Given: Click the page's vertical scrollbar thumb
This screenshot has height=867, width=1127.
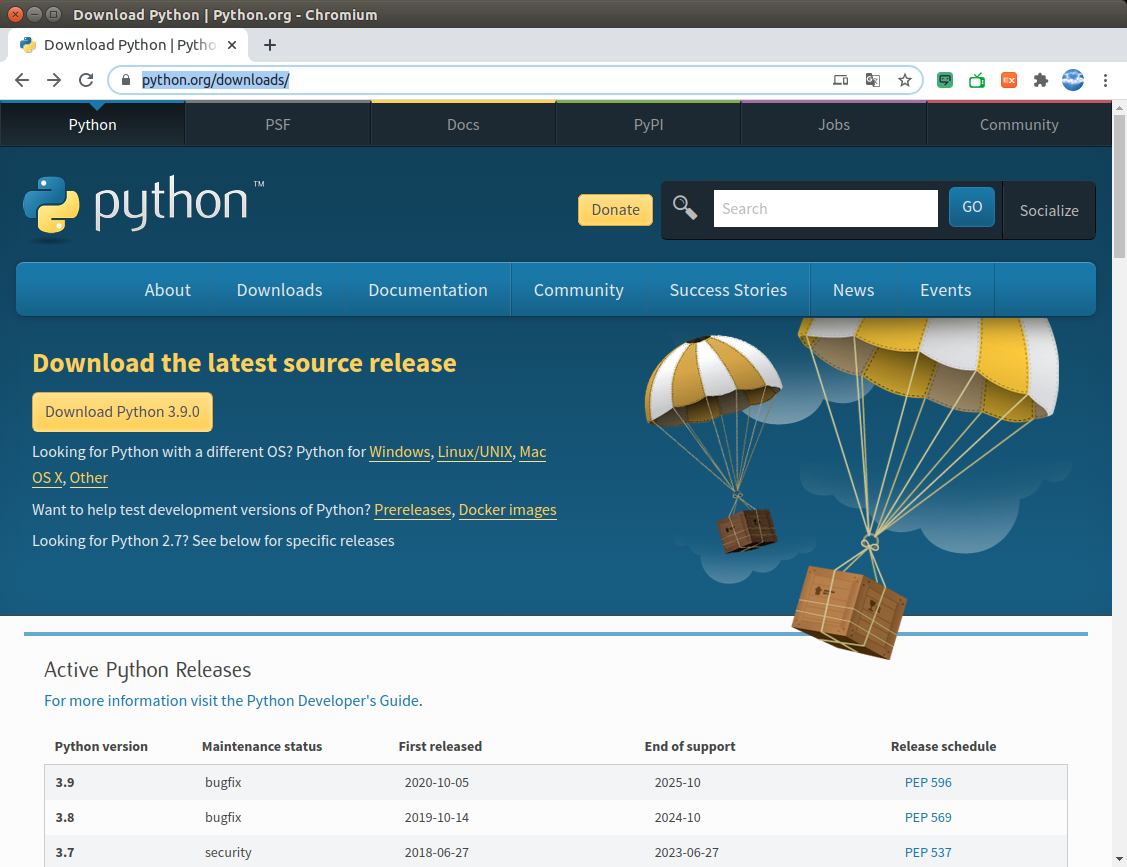Looking at the screenshot, I should (x=1119, y=185).
